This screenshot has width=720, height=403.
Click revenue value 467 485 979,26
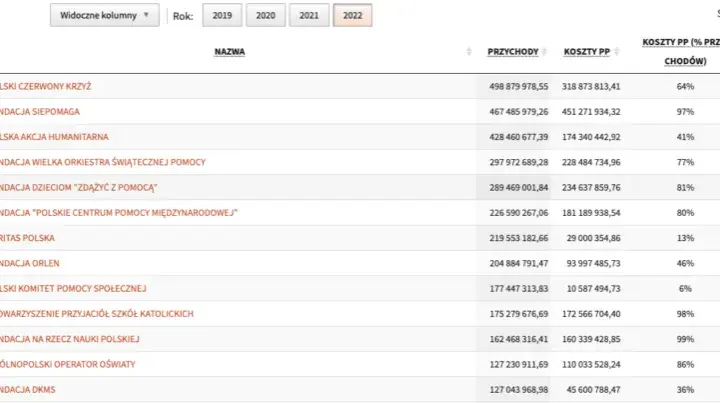pyautogui.click(x=518, y=112)
